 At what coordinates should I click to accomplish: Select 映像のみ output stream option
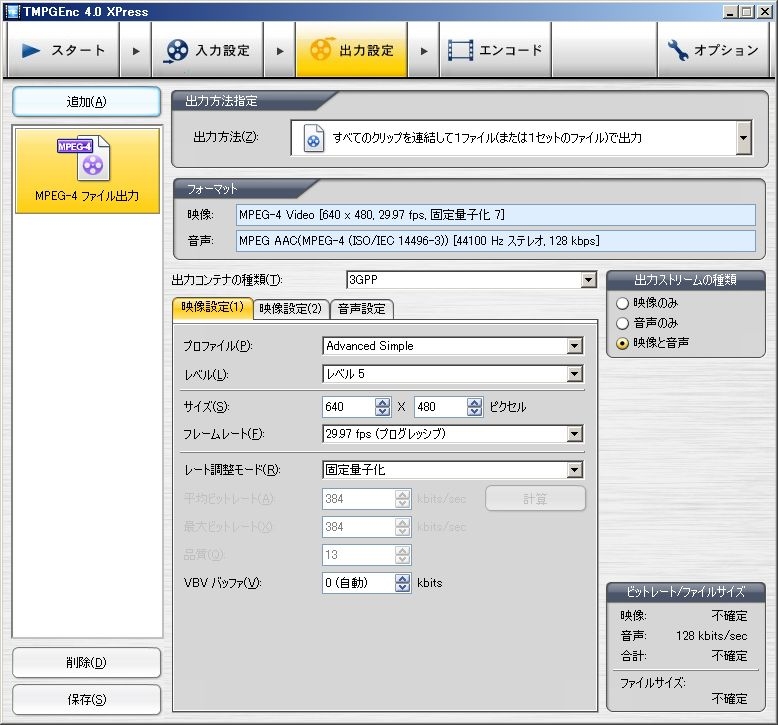(x=623, y=303)
